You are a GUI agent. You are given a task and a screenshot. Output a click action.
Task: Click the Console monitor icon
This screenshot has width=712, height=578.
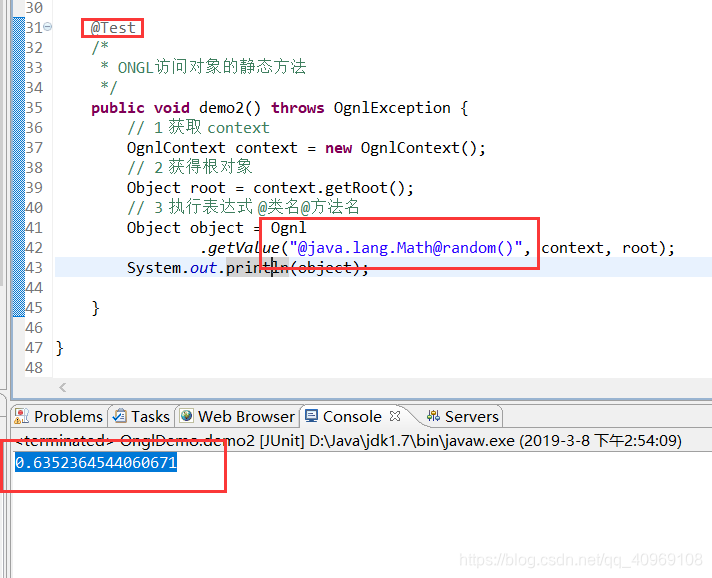(312, 415)
